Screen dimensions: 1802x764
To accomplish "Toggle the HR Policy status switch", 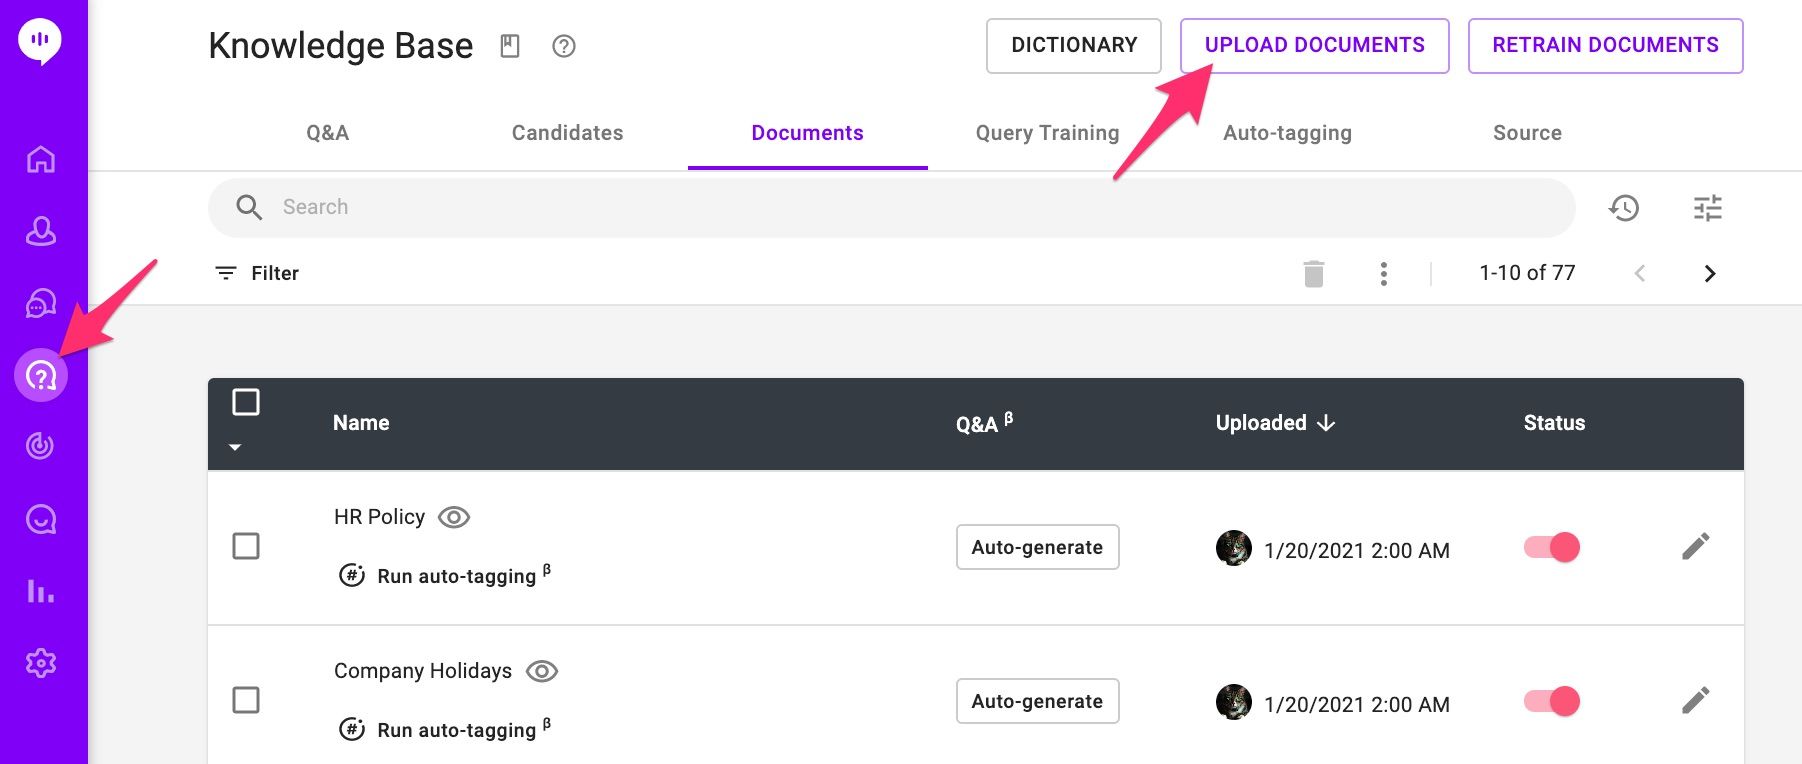I will pyautogui.click(x=1551, y=548).
